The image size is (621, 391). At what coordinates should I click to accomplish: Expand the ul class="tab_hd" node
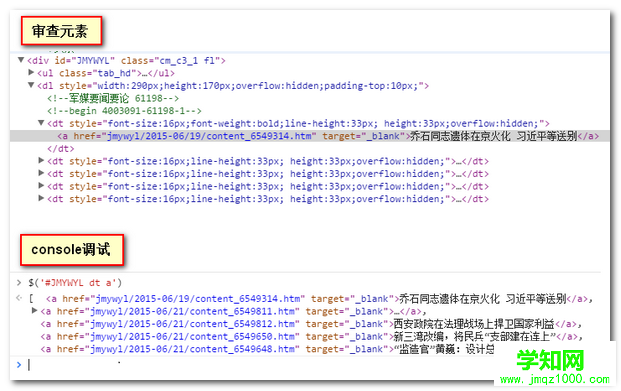(31, 72)
